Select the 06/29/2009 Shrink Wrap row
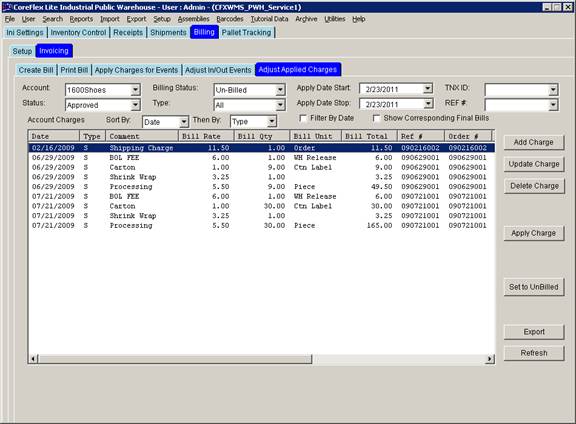The height and width of the screenshot is (424, 576). 261,177
